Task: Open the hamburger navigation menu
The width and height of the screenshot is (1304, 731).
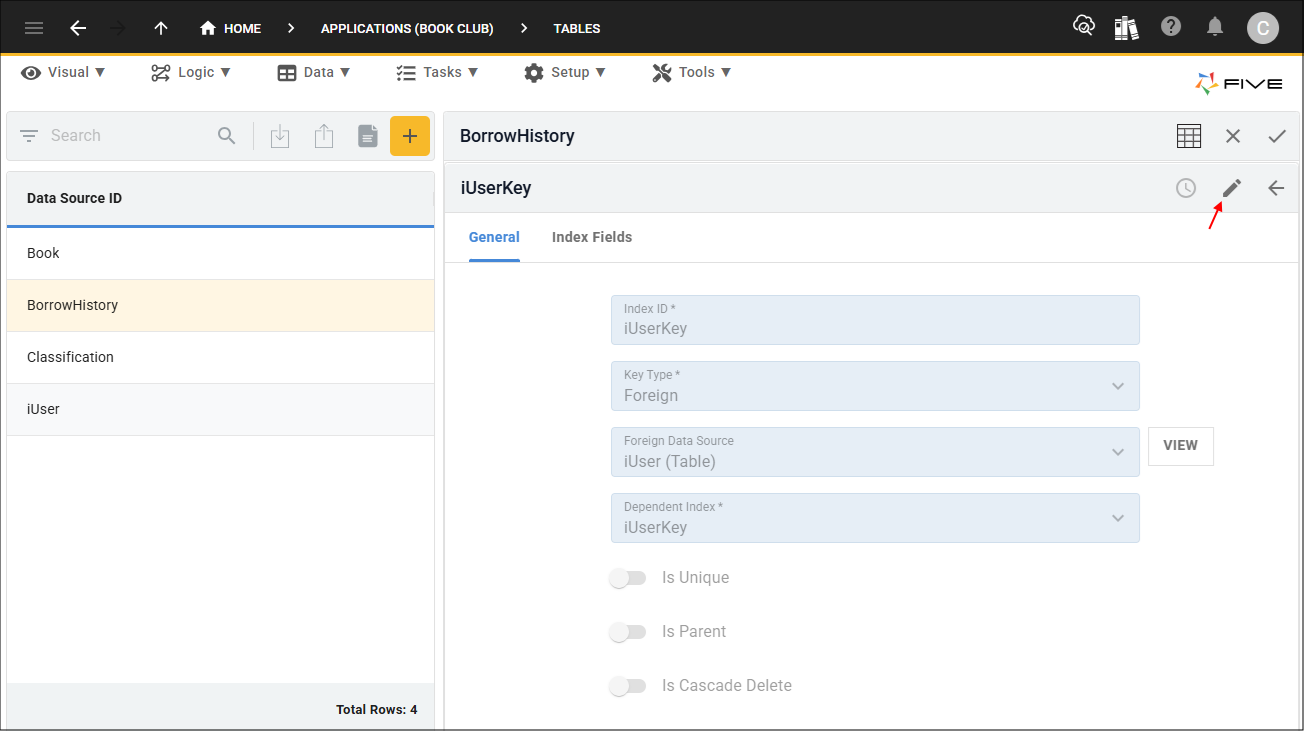Action: pyautogui.click(x=34, y=28)
